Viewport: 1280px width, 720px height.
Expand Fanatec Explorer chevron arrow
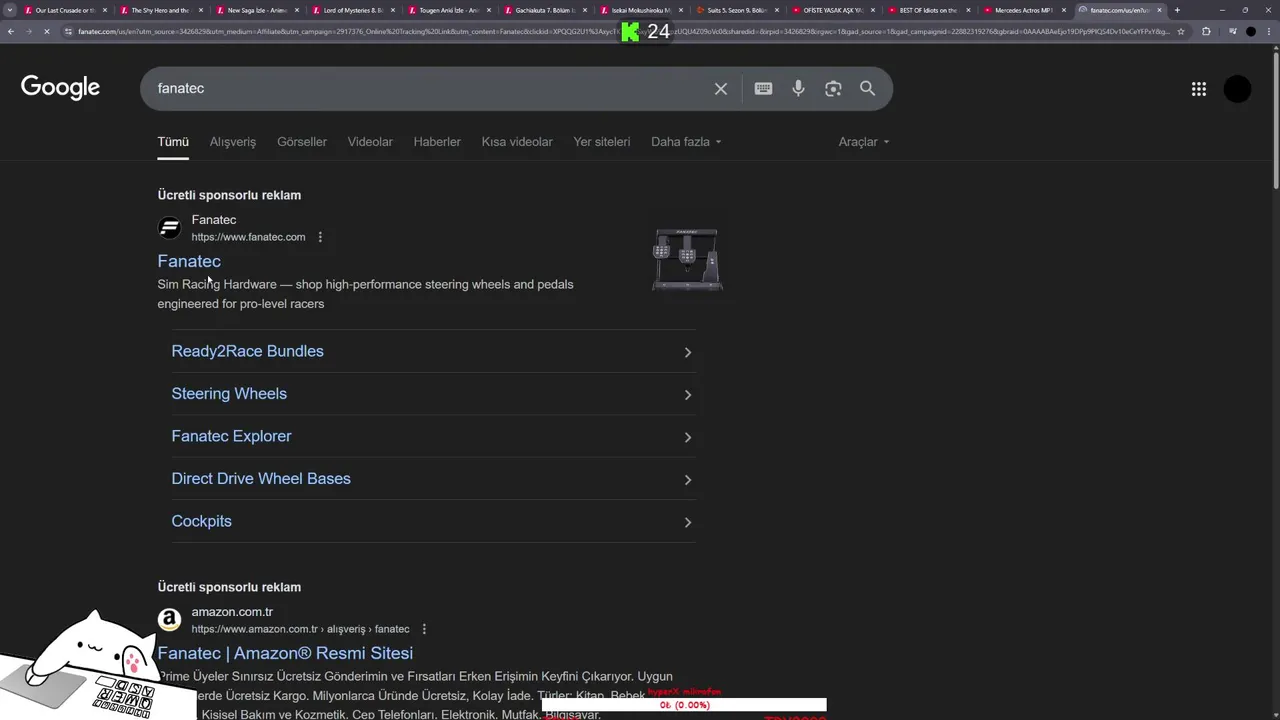point(688,437)
